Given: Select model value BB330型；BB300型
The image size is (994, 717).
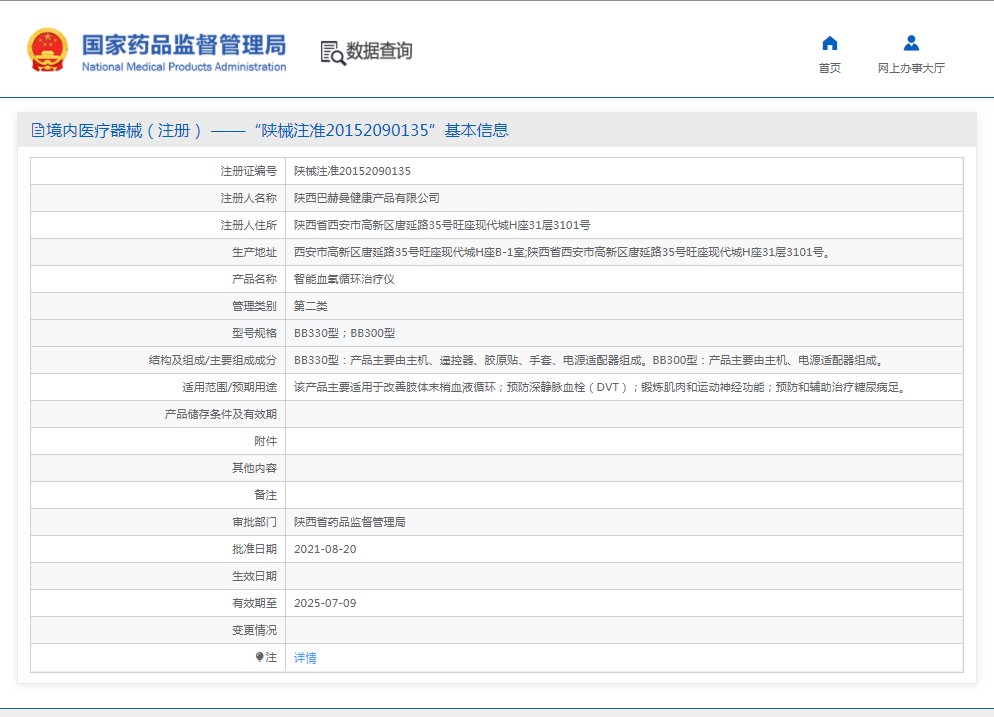Looking at the screenshot, I should (344, 333).
